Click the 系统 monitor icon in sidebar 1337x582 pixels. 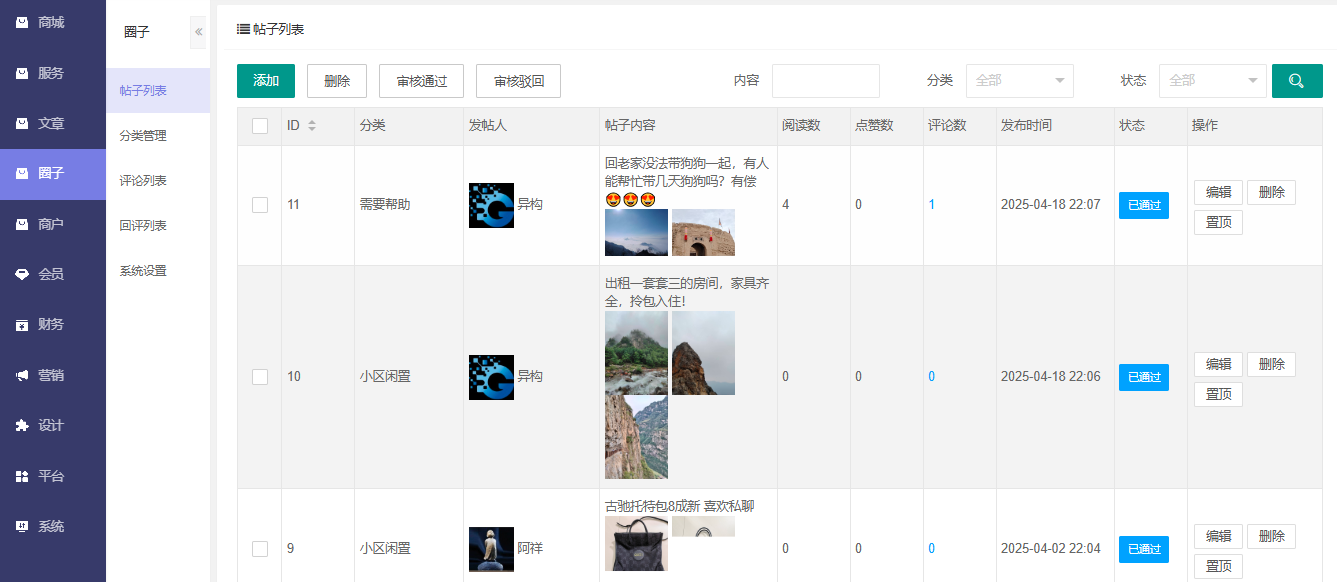click(x=22, y=526)
